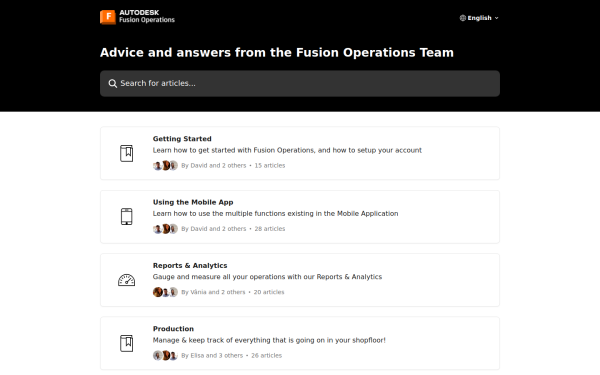The width and height of the screenshot is (600, 375).
Task: Click the Getting Started description text
Action: pos(287,150)
